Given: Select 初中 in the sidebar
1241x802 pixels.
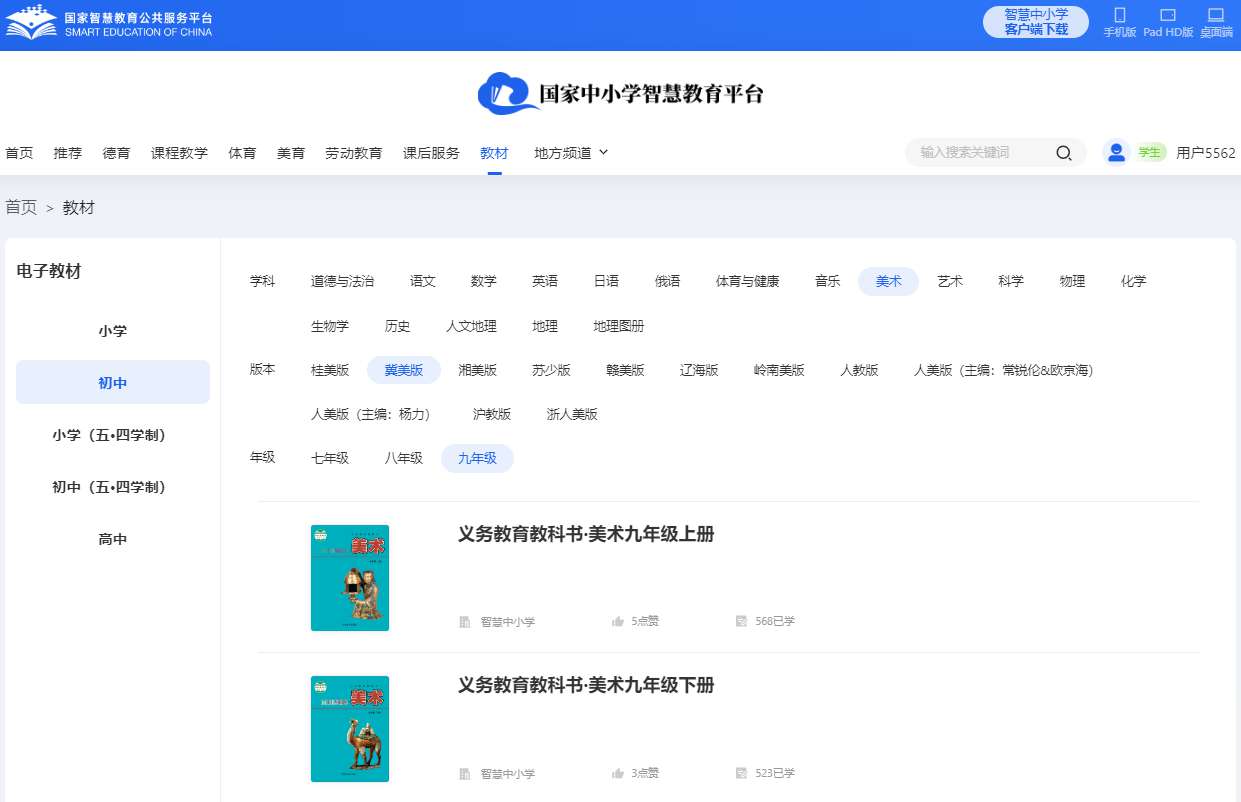Looking at the screenshot, I should [x=113, y=383].
